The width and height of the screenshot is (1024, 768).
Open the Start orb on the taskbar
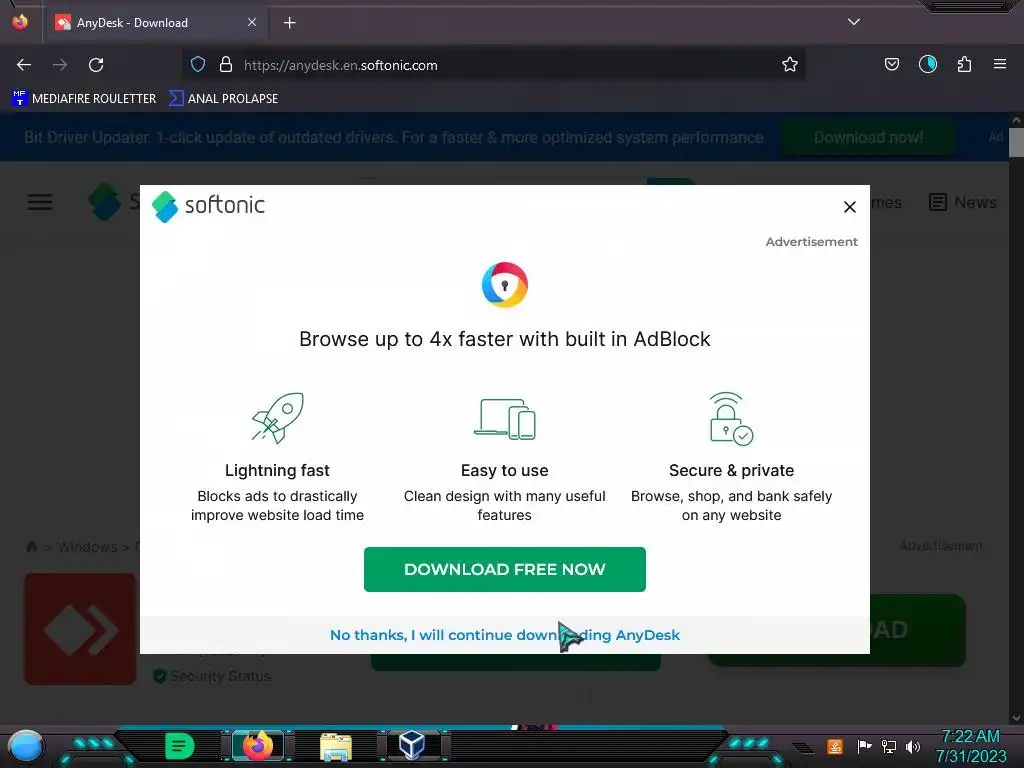pyautogui.click(x=26, y=747)
